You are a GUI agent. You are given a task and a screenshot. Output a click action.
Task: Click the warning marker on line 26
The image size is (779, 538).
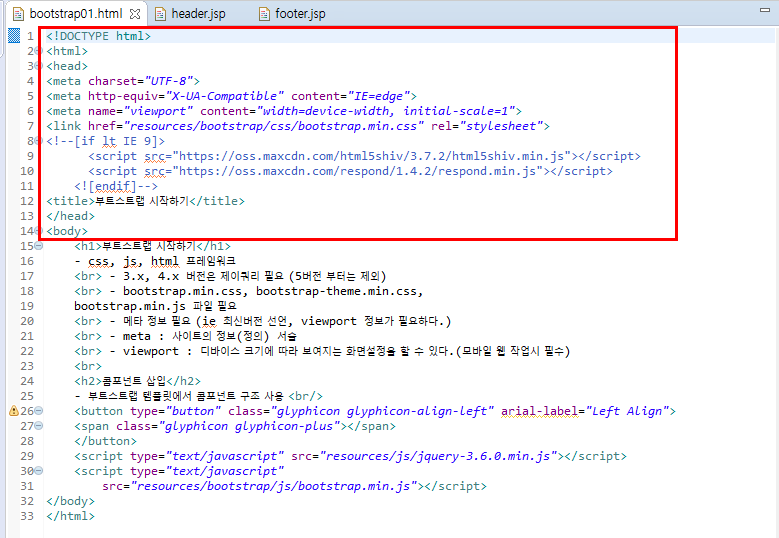point(14,411)
